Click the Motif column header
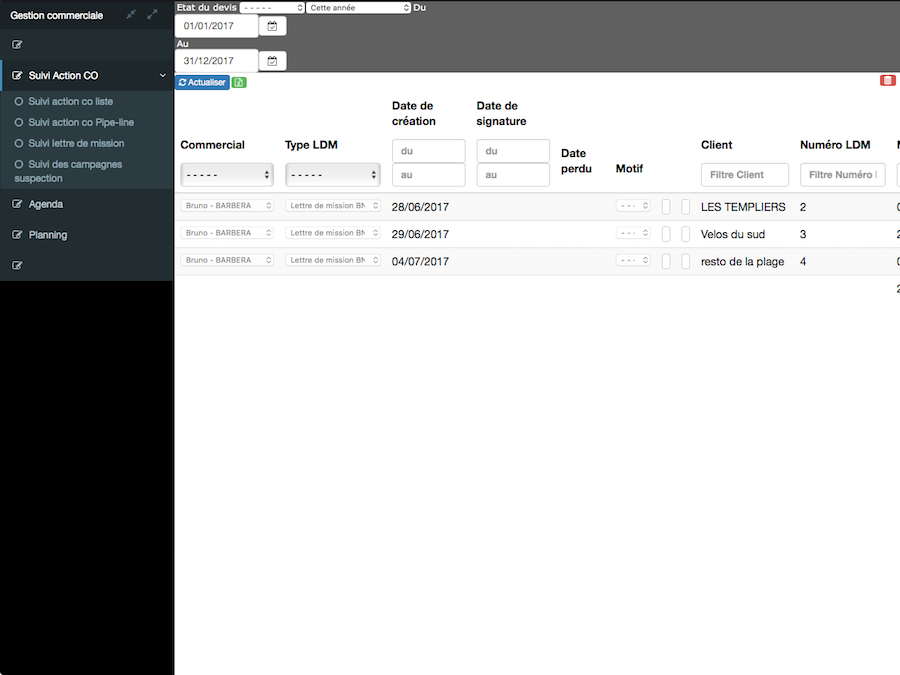Screen dimensions: 900x675 tap(629, 169)
